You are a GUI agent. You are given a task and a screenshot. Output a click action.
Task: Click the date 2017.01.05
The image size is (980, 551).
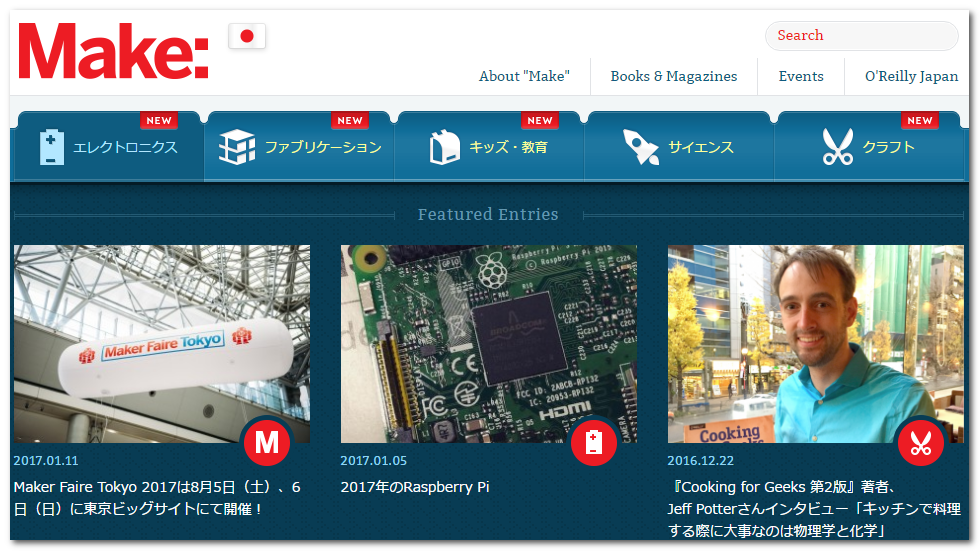374,461
